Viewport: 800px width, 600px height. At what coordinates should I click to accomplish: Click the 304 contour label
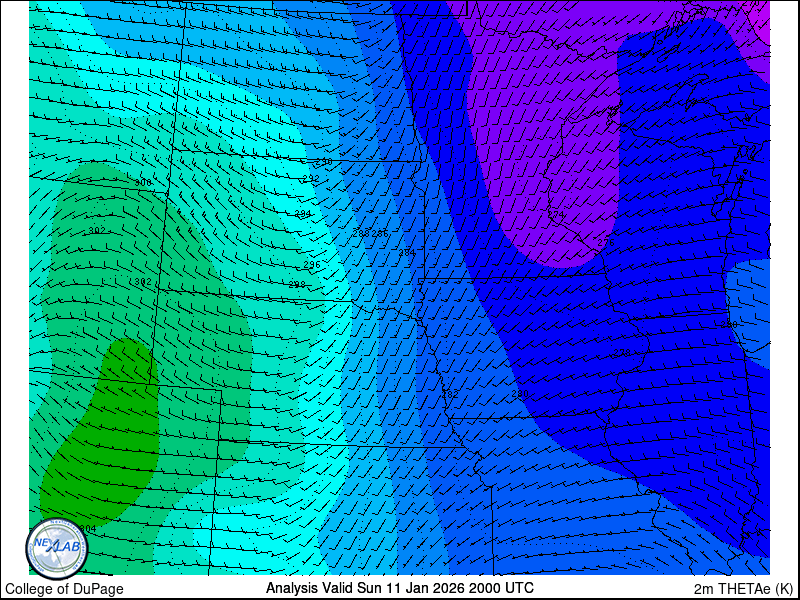coord(88,529)
